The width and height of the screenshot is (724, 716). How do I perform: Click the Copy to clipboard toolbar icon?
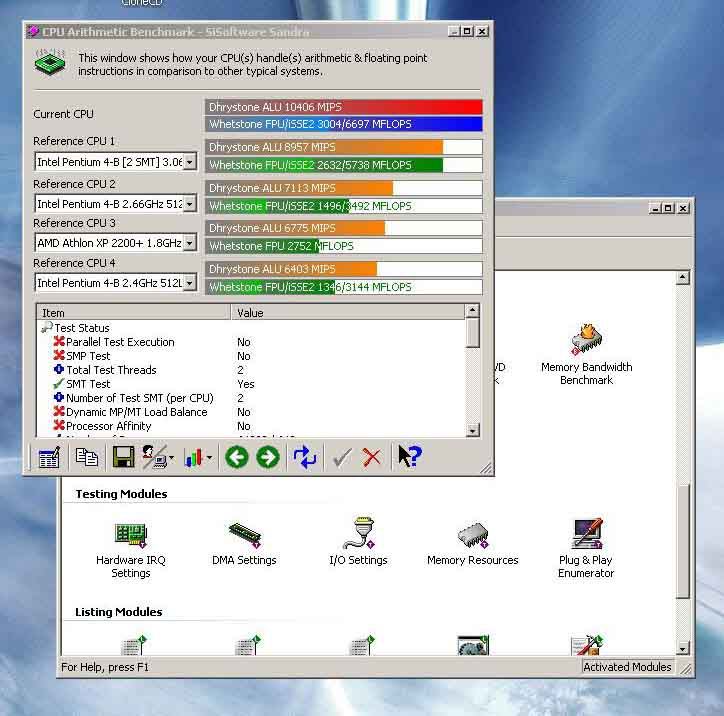(86, 457)
